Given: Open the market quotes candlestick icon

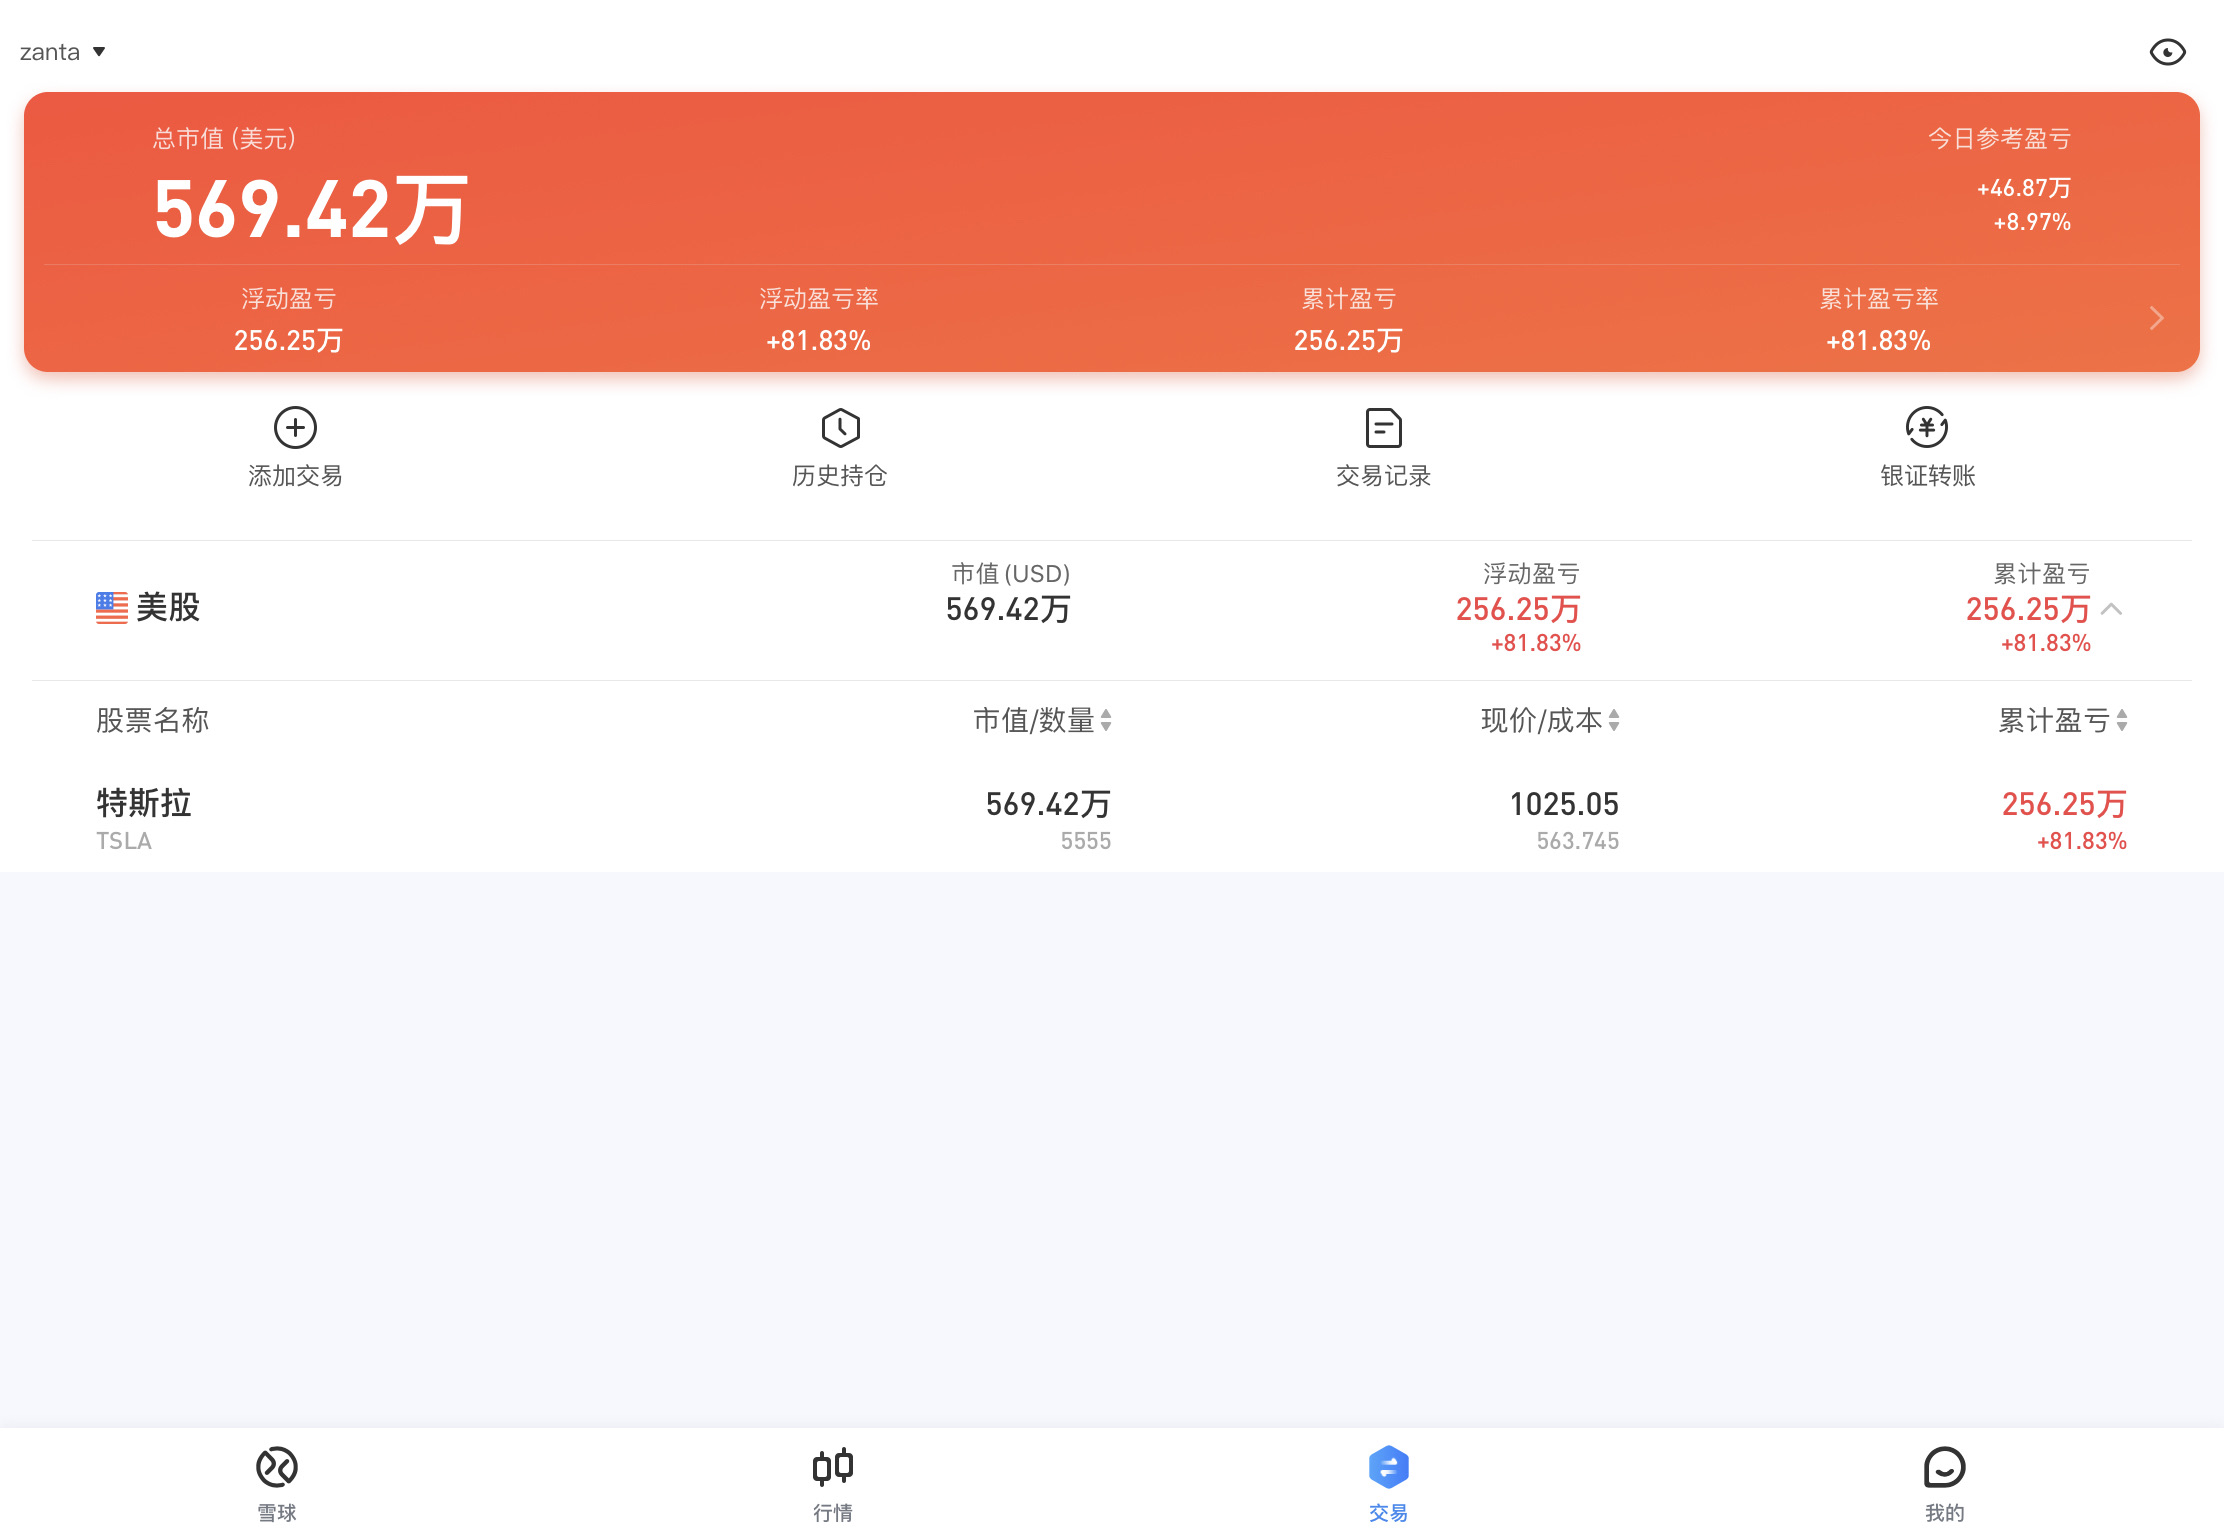Looking at the screenshot, I should point(832,1467).
